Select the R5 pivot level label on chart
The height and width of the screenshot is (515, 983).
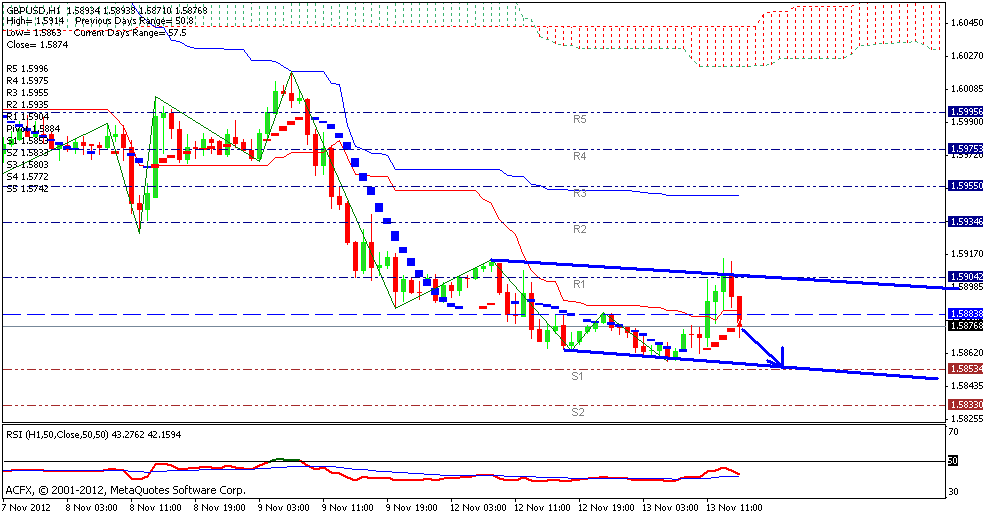580,119
